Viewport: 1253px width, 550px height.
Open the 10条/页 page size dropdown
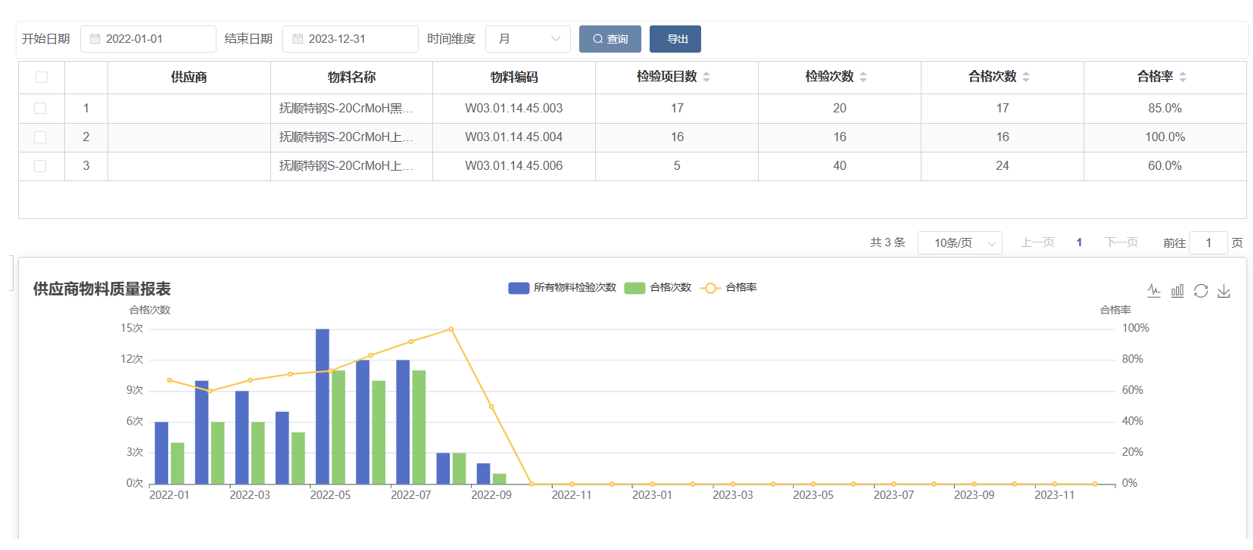[x=960, y=243]
